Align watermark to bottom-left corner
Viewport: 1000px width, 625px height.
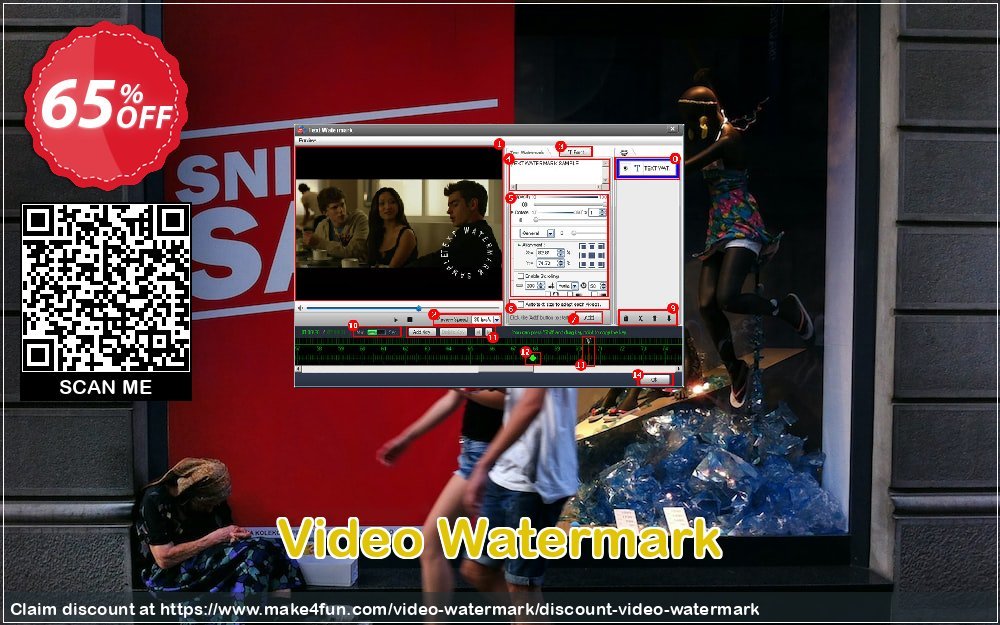583,264
